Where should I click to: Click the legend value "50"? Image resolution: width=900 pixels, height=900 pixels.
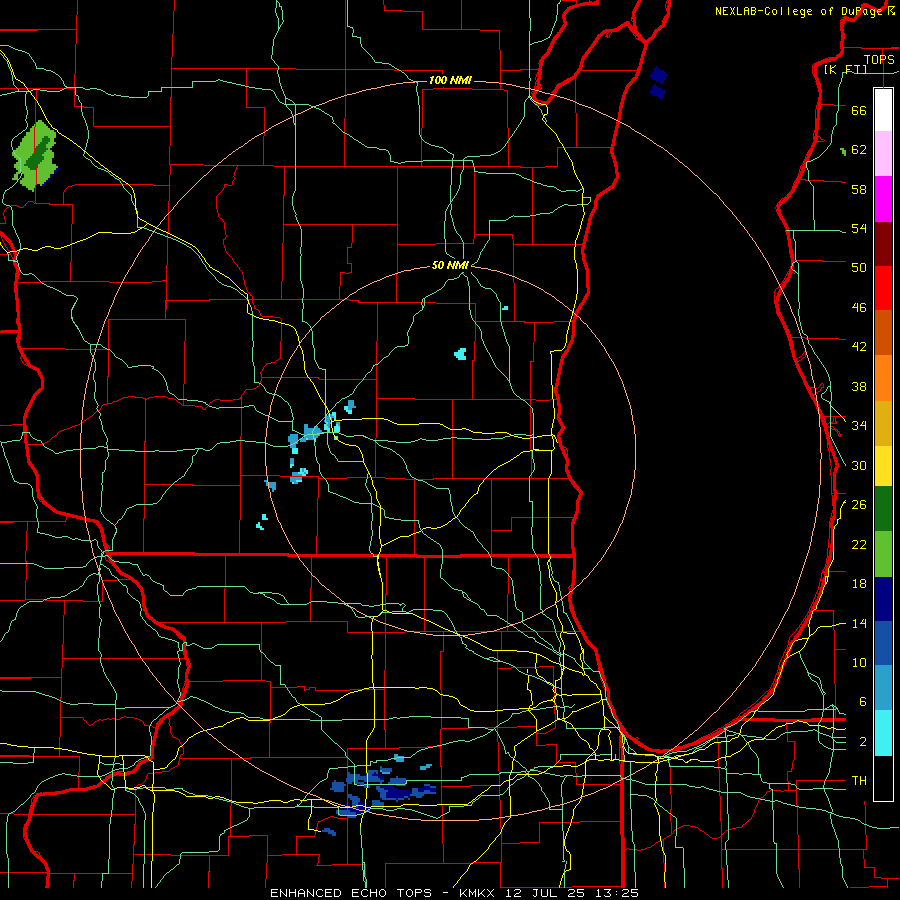click(x=859, y=267)
